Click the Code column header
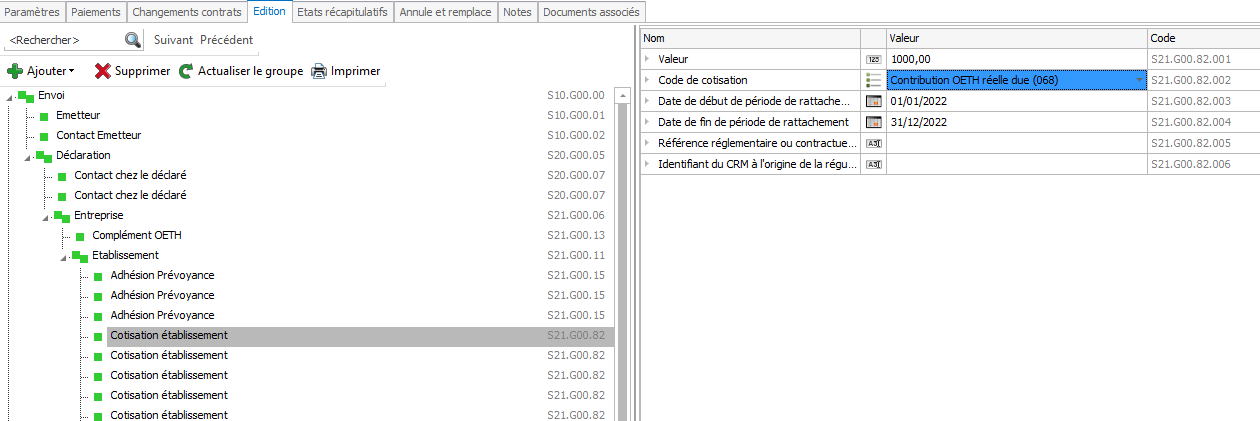 tap(1203, 38)
